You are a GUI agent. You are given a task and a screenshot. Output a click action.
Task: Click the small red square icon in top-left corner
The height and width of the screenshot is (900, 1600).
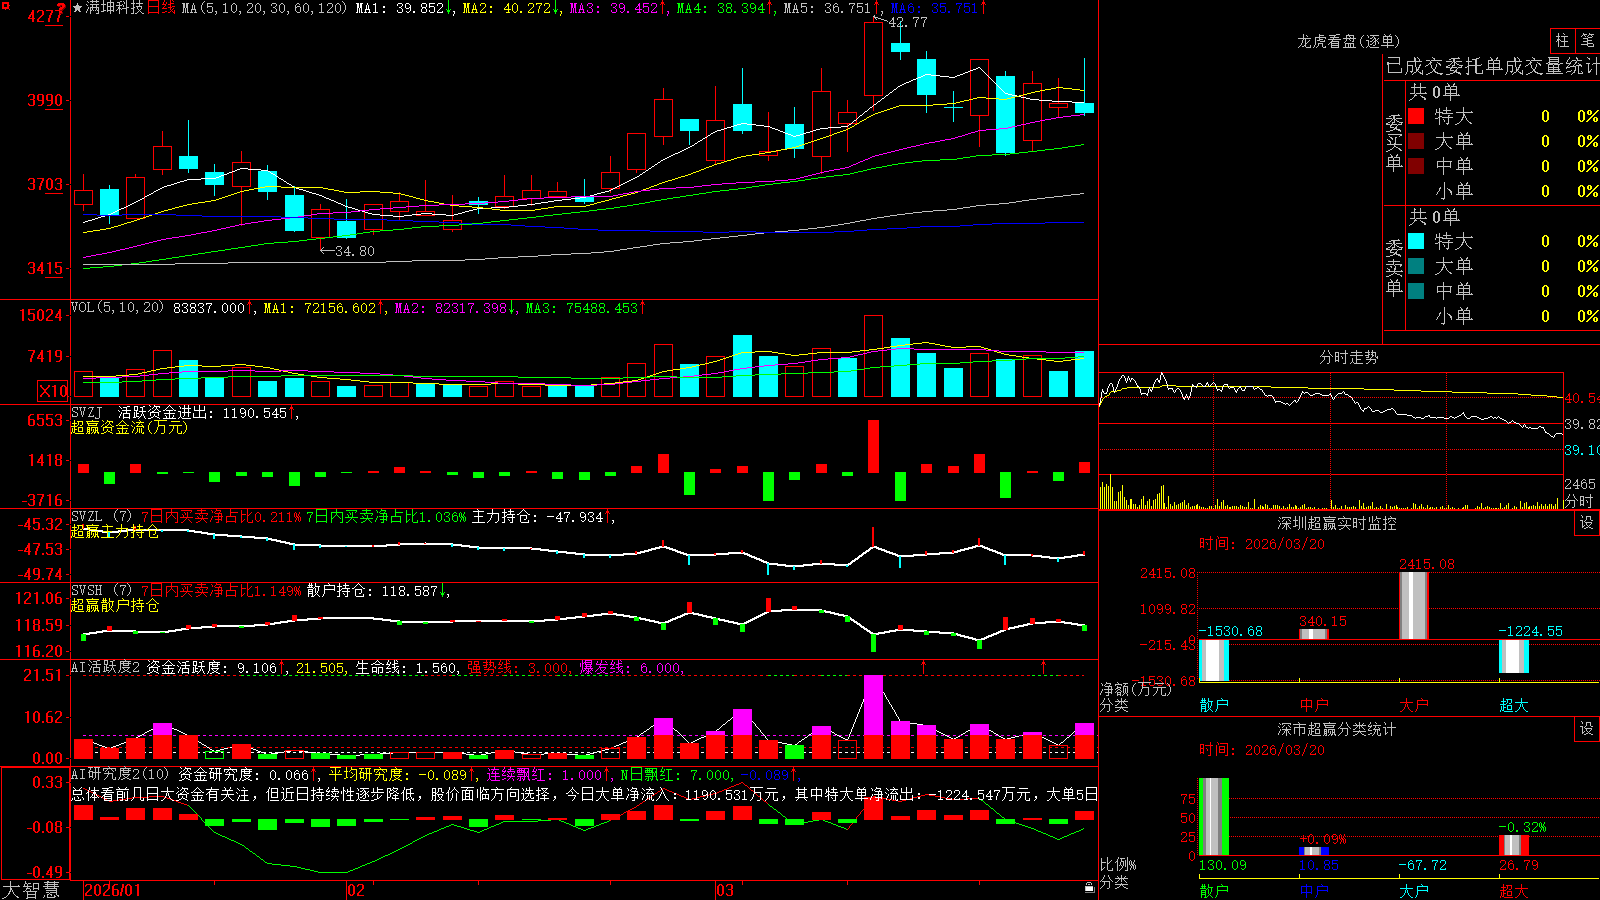(5, 5)
